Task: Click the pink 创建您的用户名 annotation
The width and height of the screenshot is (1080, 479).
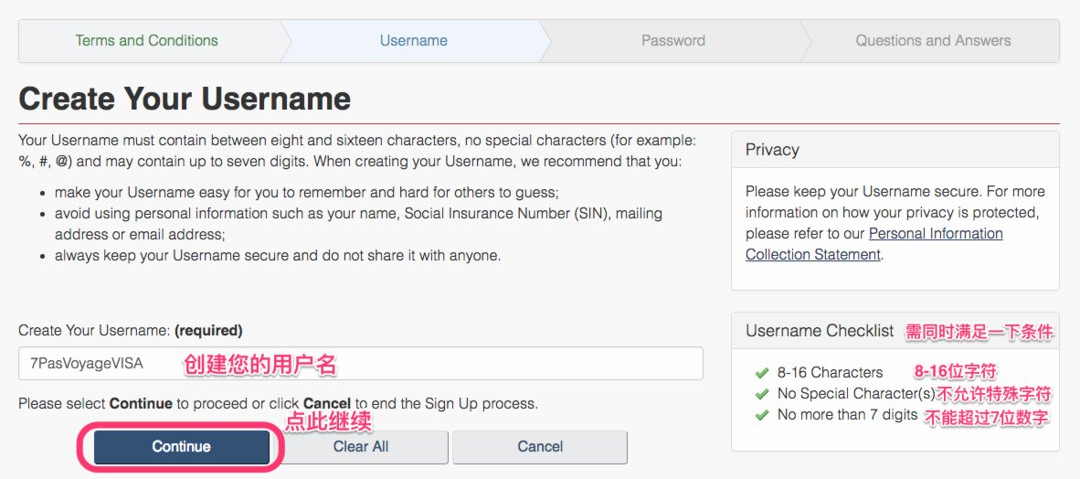Action: [259, 365]
